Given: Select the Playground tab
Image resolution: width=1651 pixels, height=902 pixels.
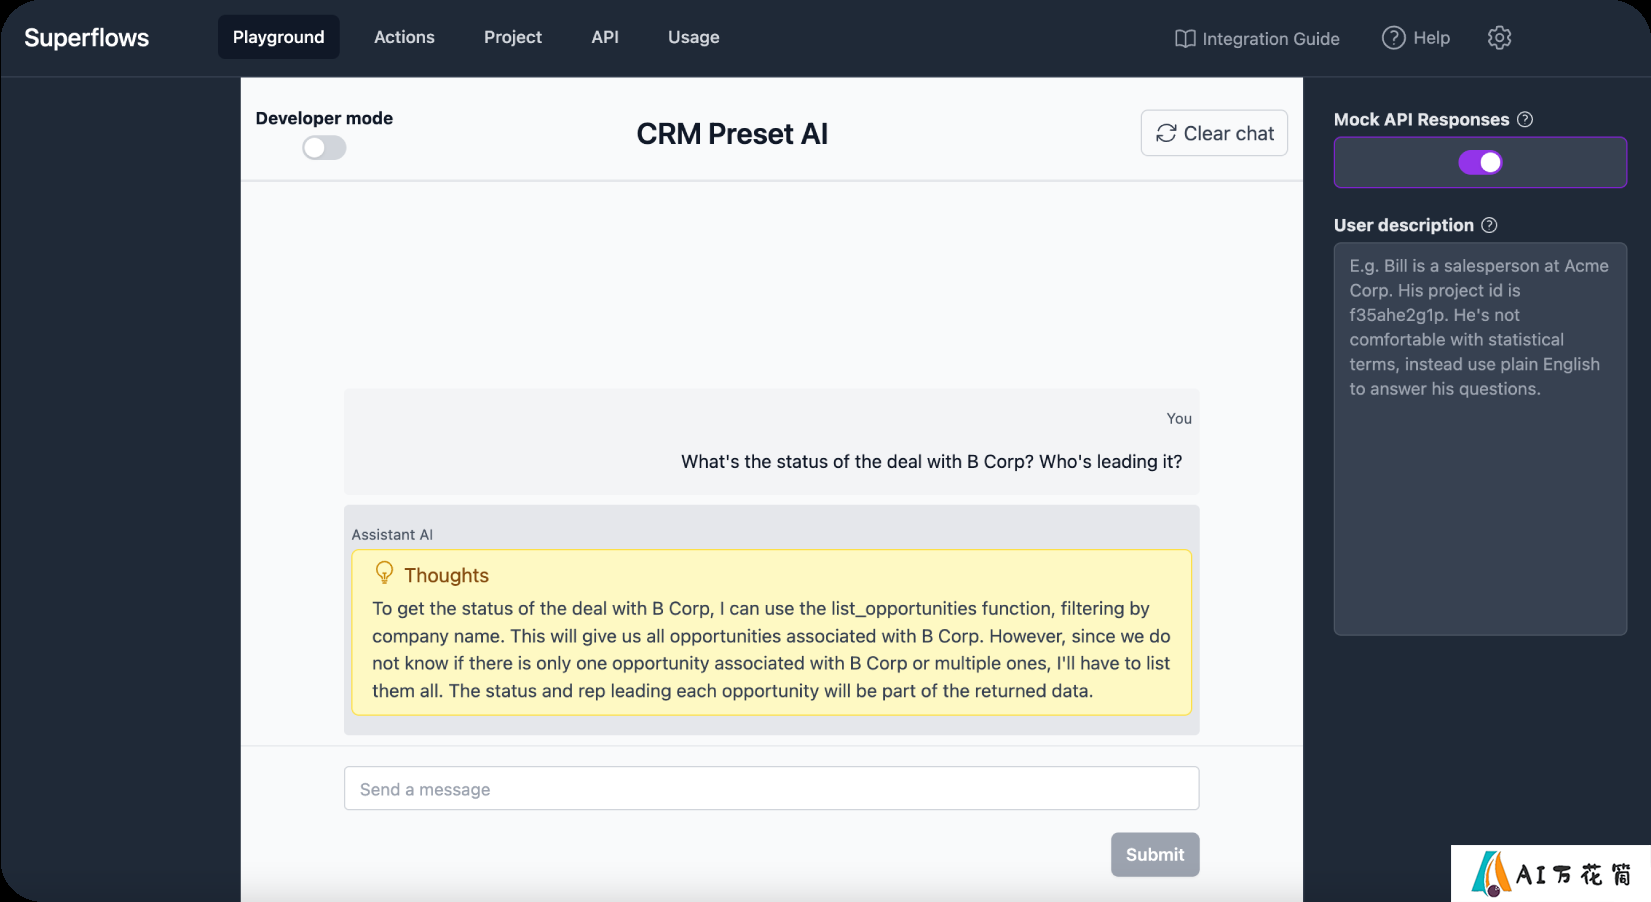Looking at the screenshot, I should 279,37.
